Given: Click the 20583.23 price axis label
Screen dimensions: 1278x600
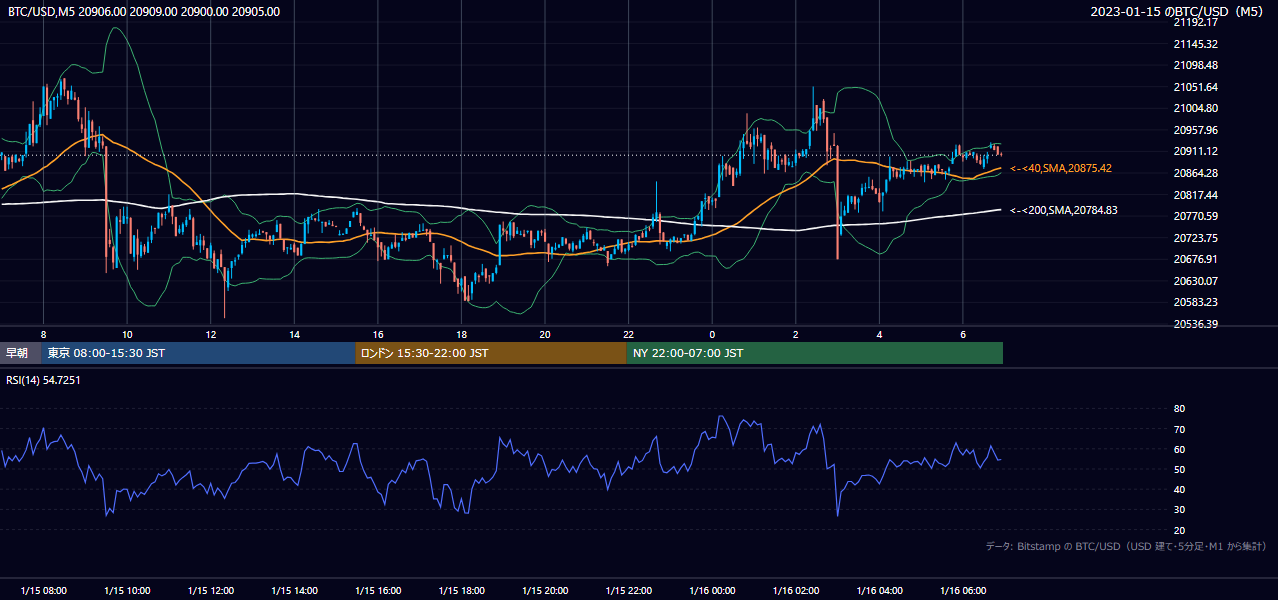Looking at the screenshot, I should coord(1195,302).
